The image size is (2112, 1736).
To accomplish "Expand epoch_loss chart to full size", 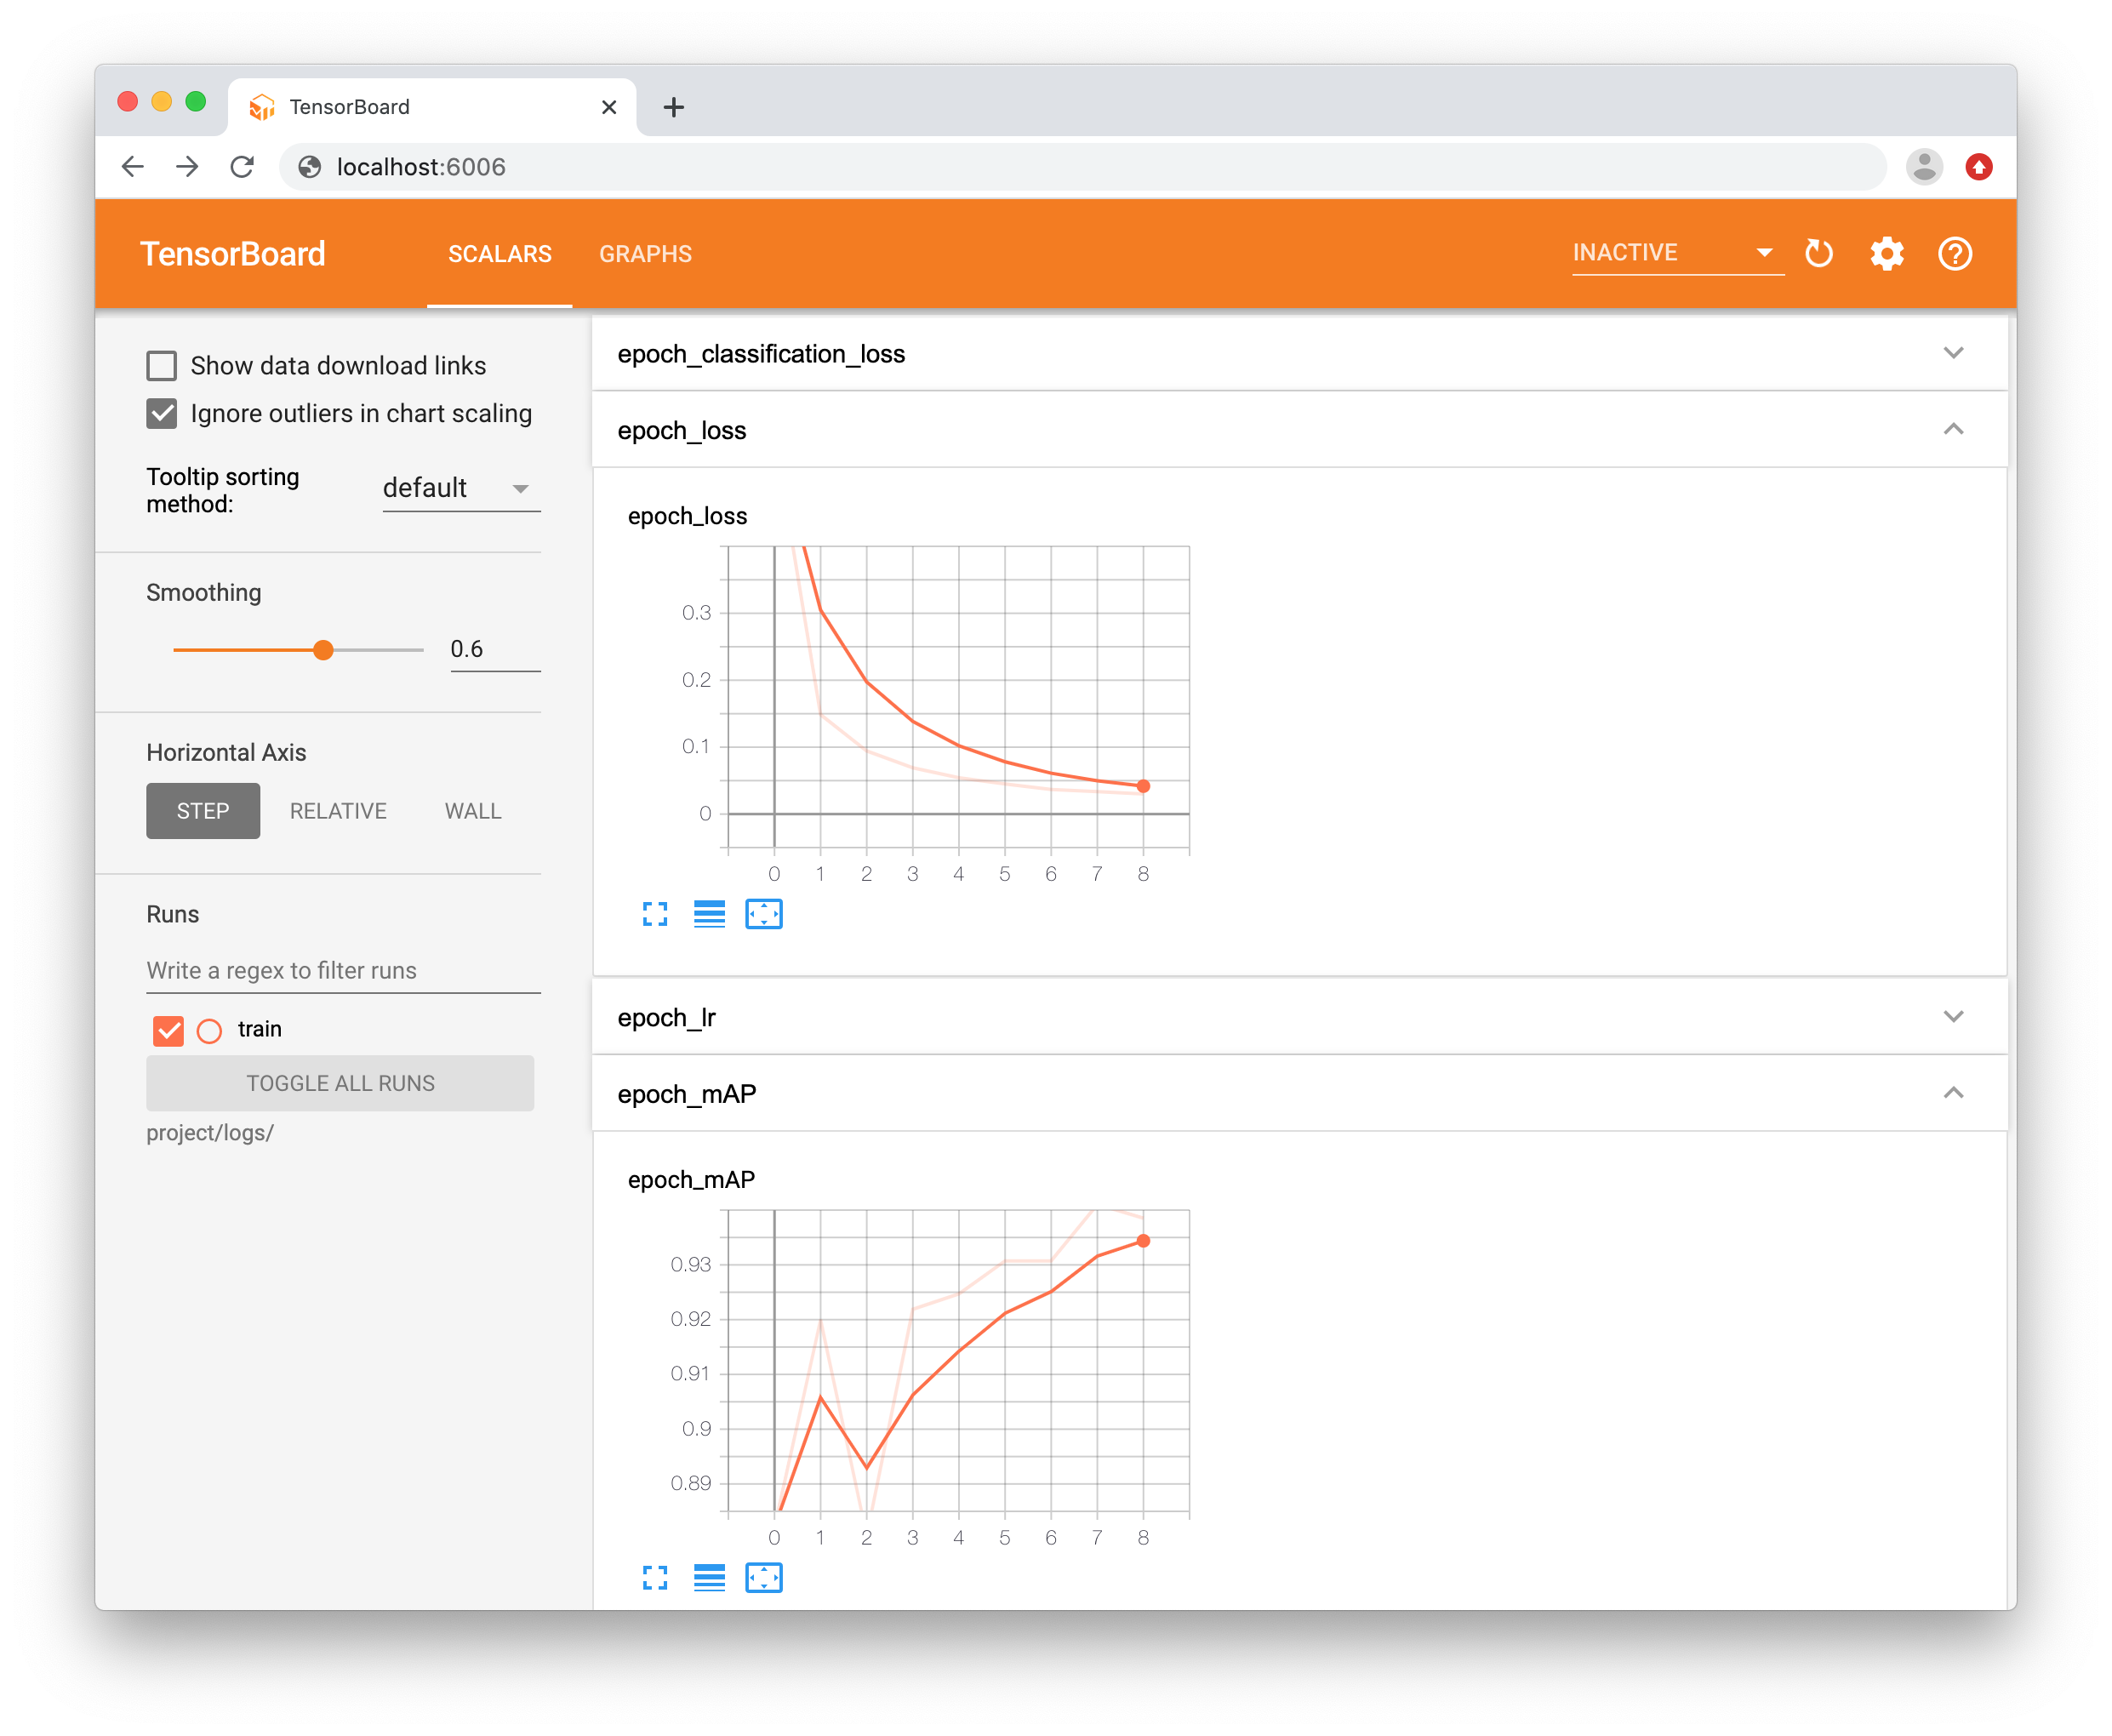I will pos(655,914).
